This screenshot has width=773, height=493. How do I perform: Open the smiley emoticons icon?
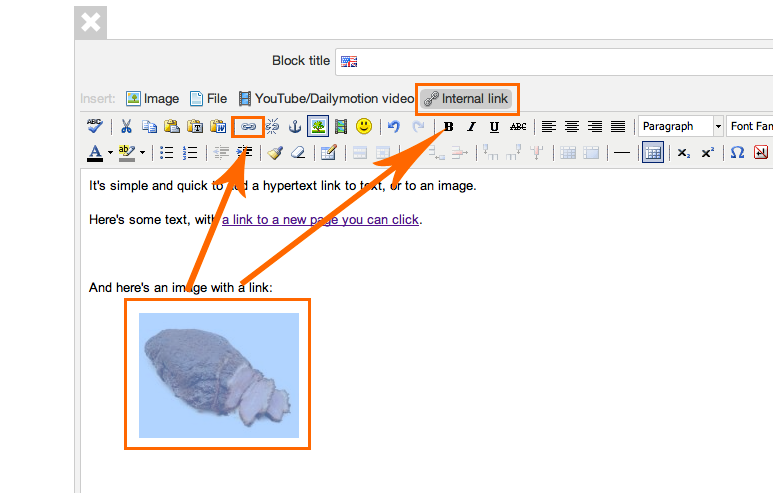364,126
